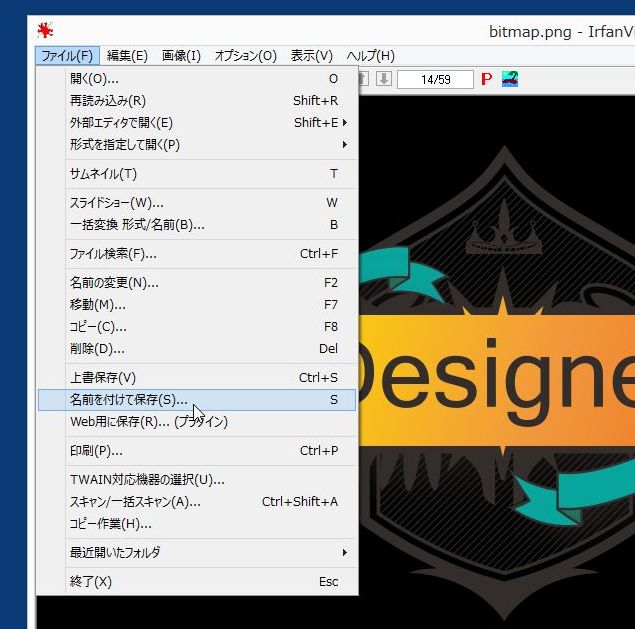
Task: Select ファイル検索(F)... menu entry
Action: [197, 254]
